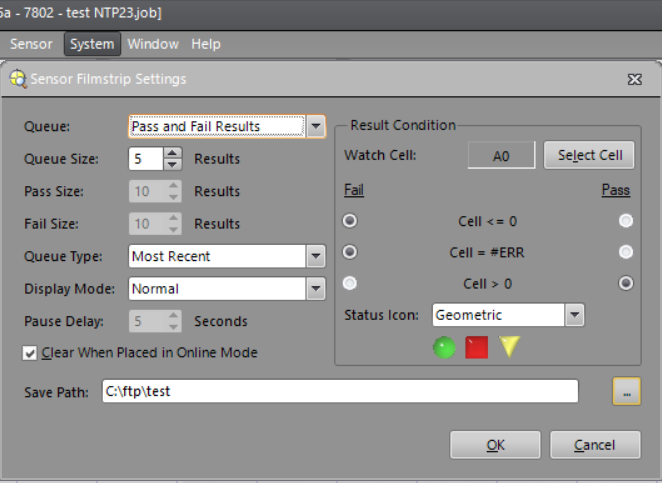Open the Queue dropdown list
Screen dimensions: 662x483
pos(315,126)
